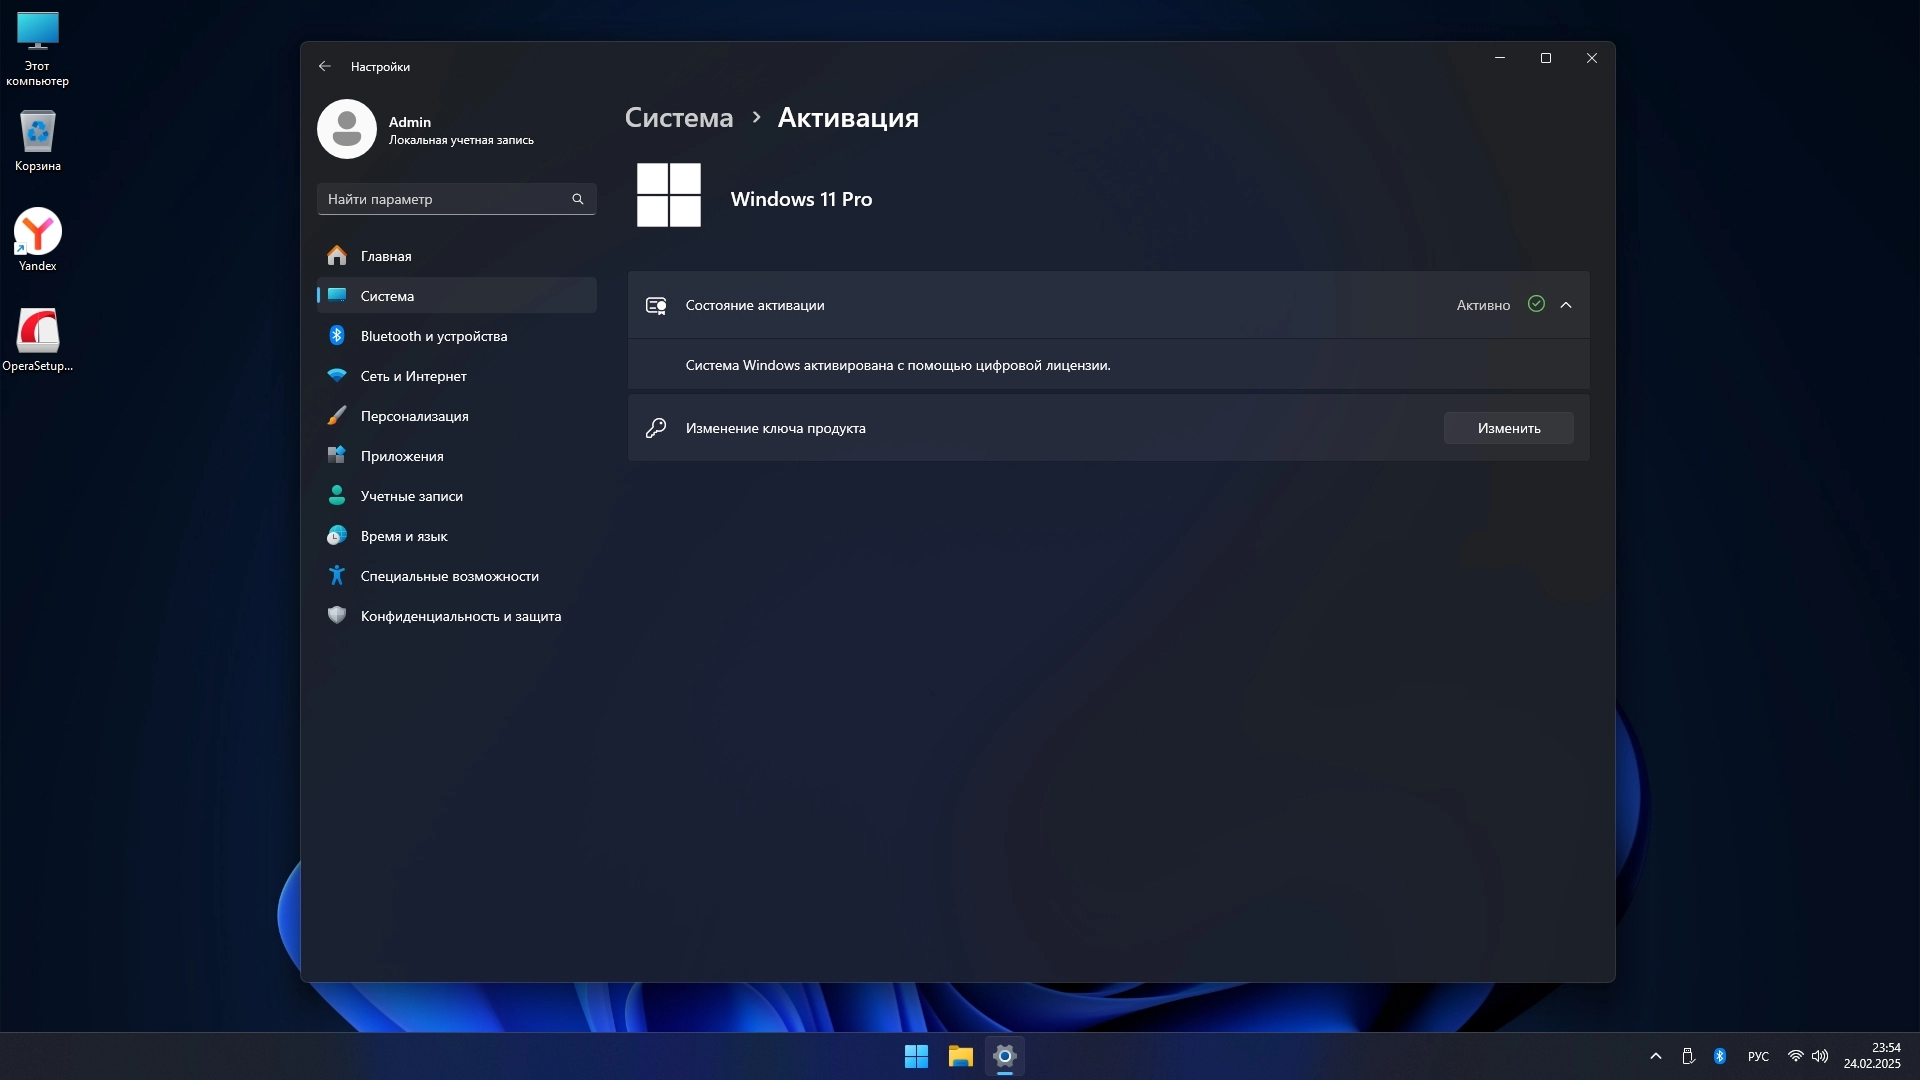The image size is (1920, 1080).
Task: Click the search magnifier icon
Action: (577, 199)
